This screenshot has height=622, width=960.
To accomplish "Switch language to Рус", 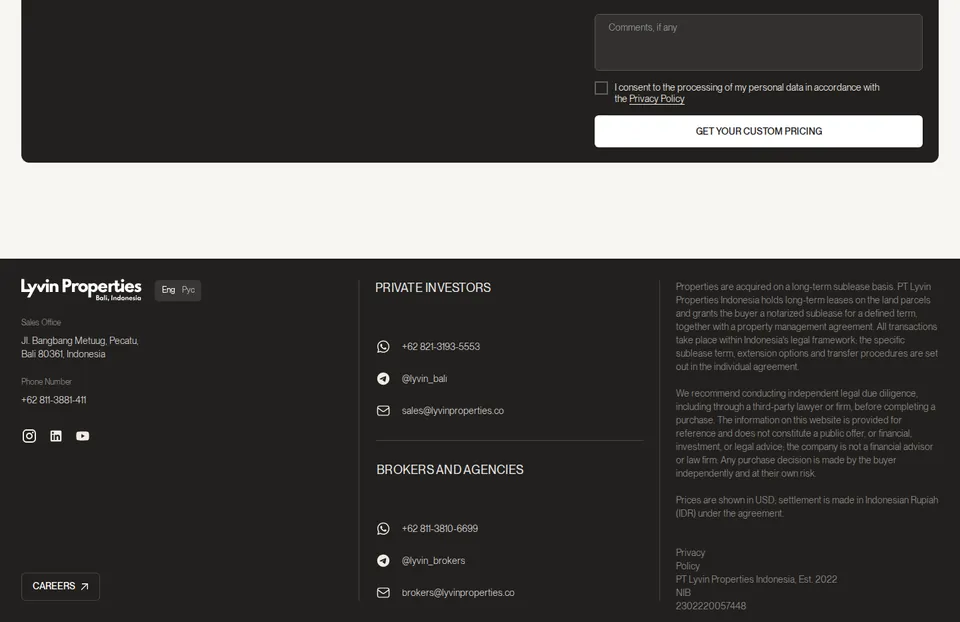I will [188, 290].
